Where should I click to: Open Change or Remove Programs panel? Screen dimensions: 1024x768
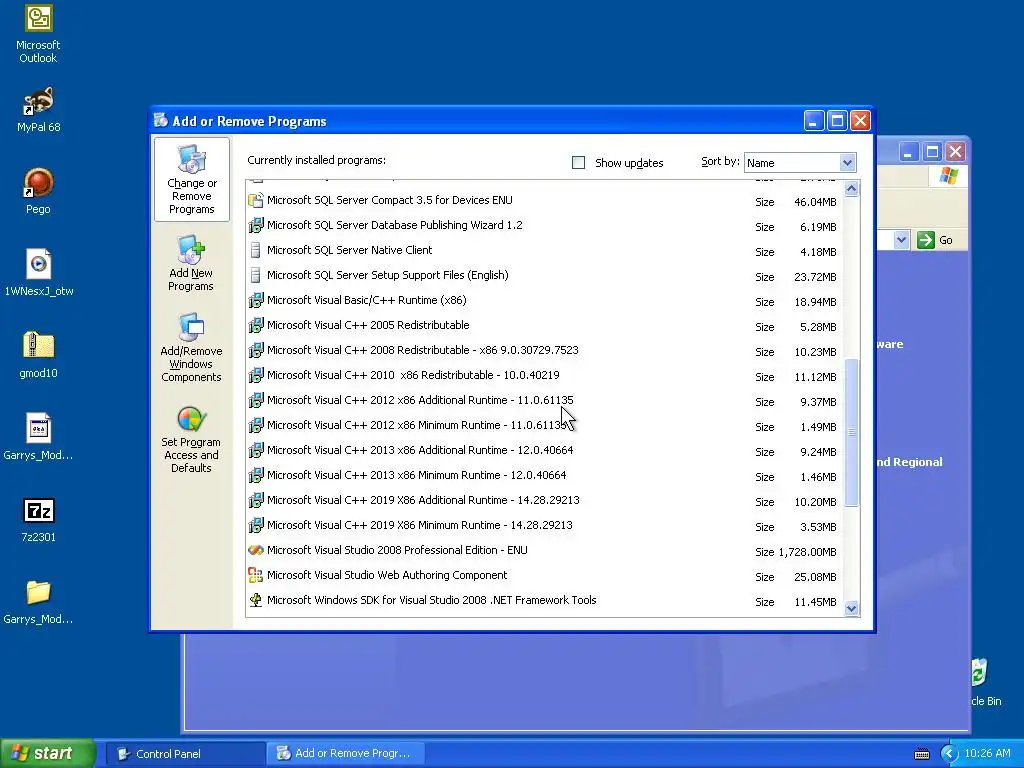pos(191,180)
